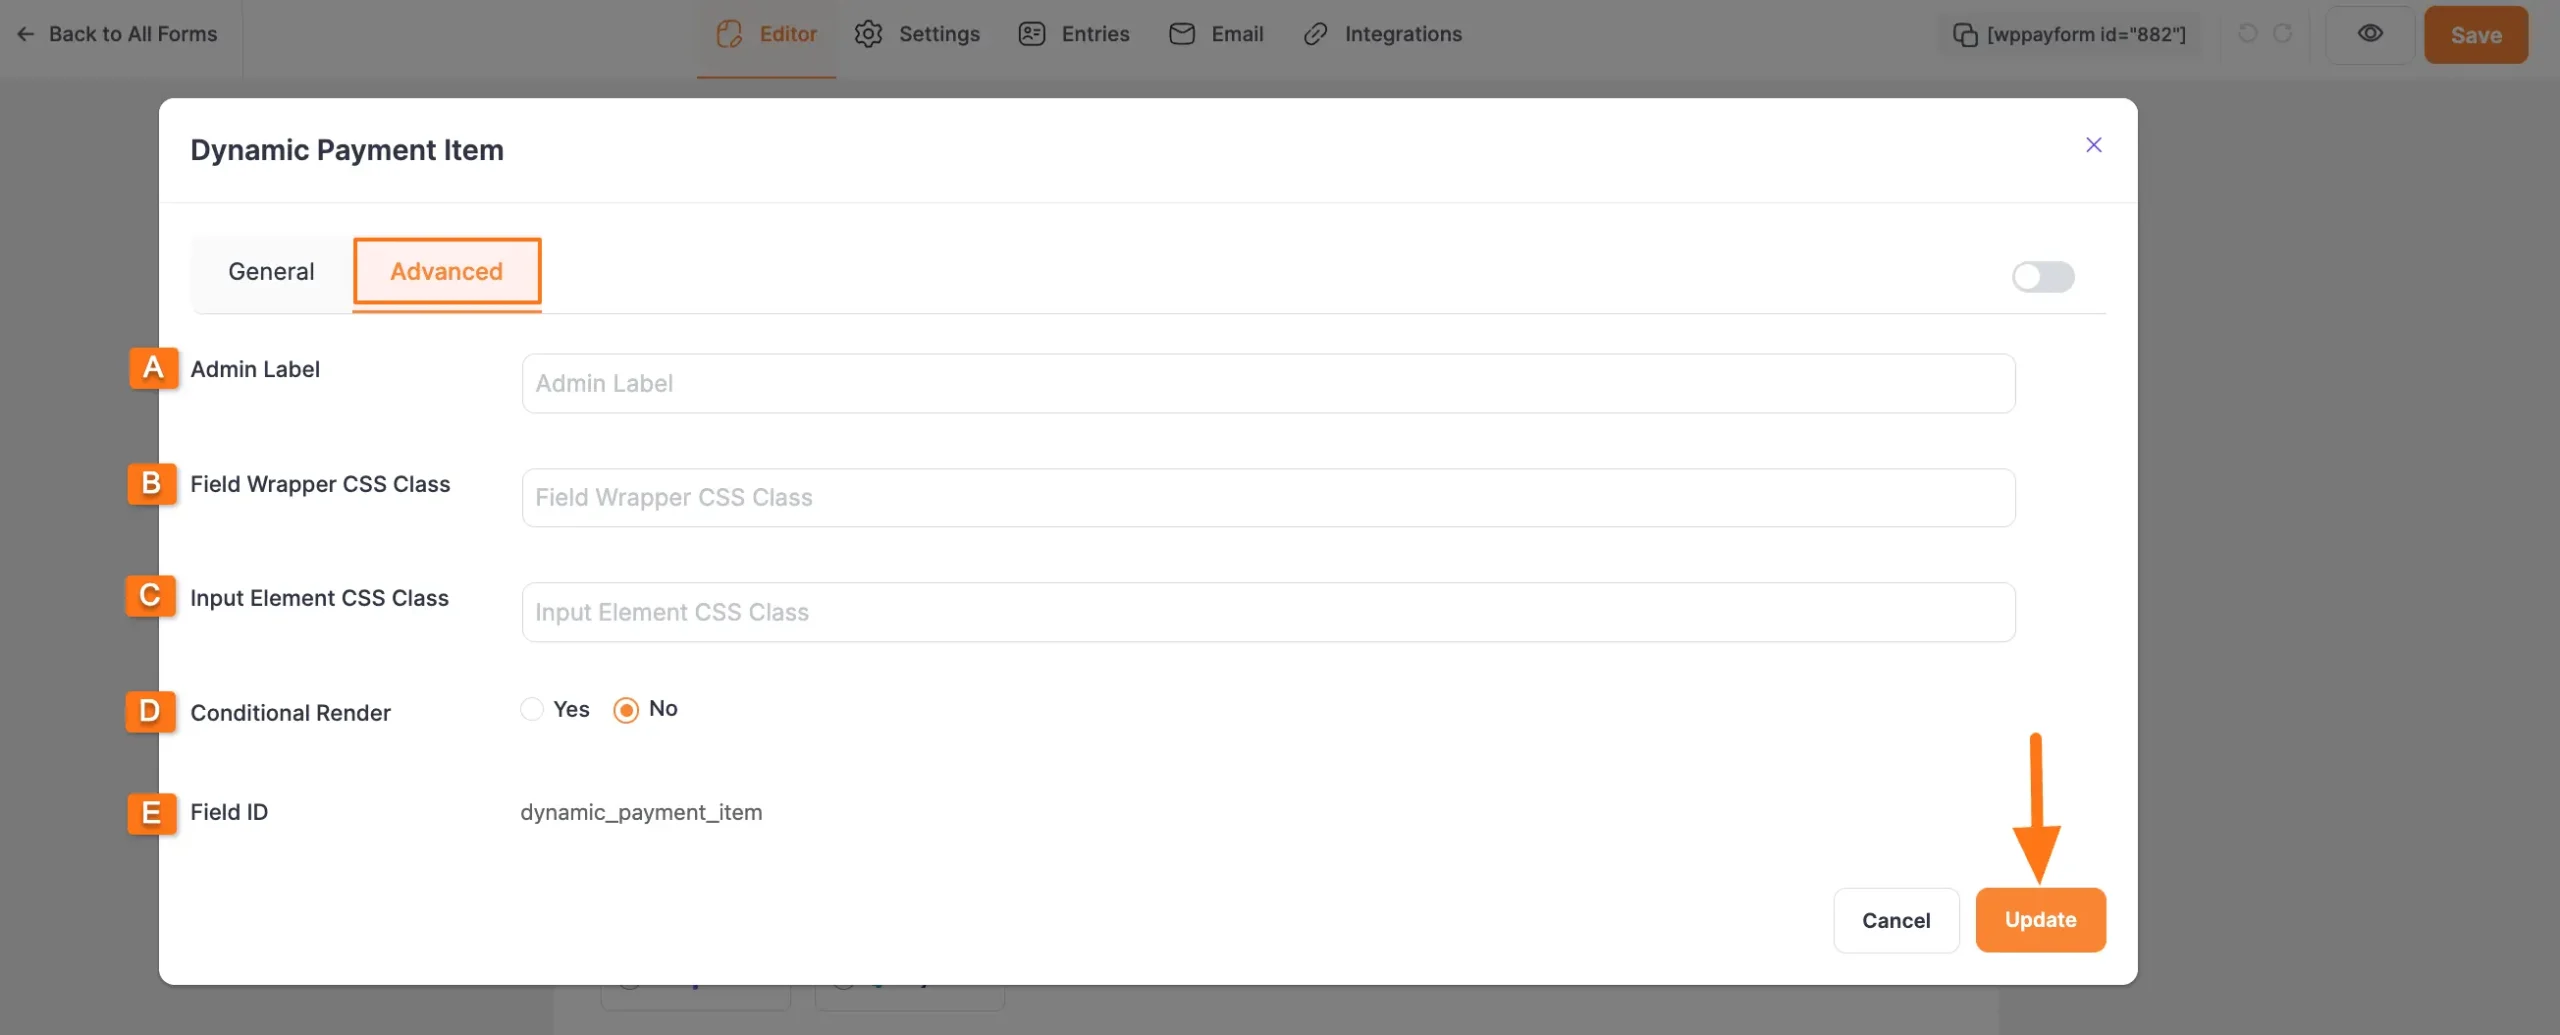Click the preview eye icon
Image resolution: width=2560 pixels, height=1035 pixels.
point(2369,34)
